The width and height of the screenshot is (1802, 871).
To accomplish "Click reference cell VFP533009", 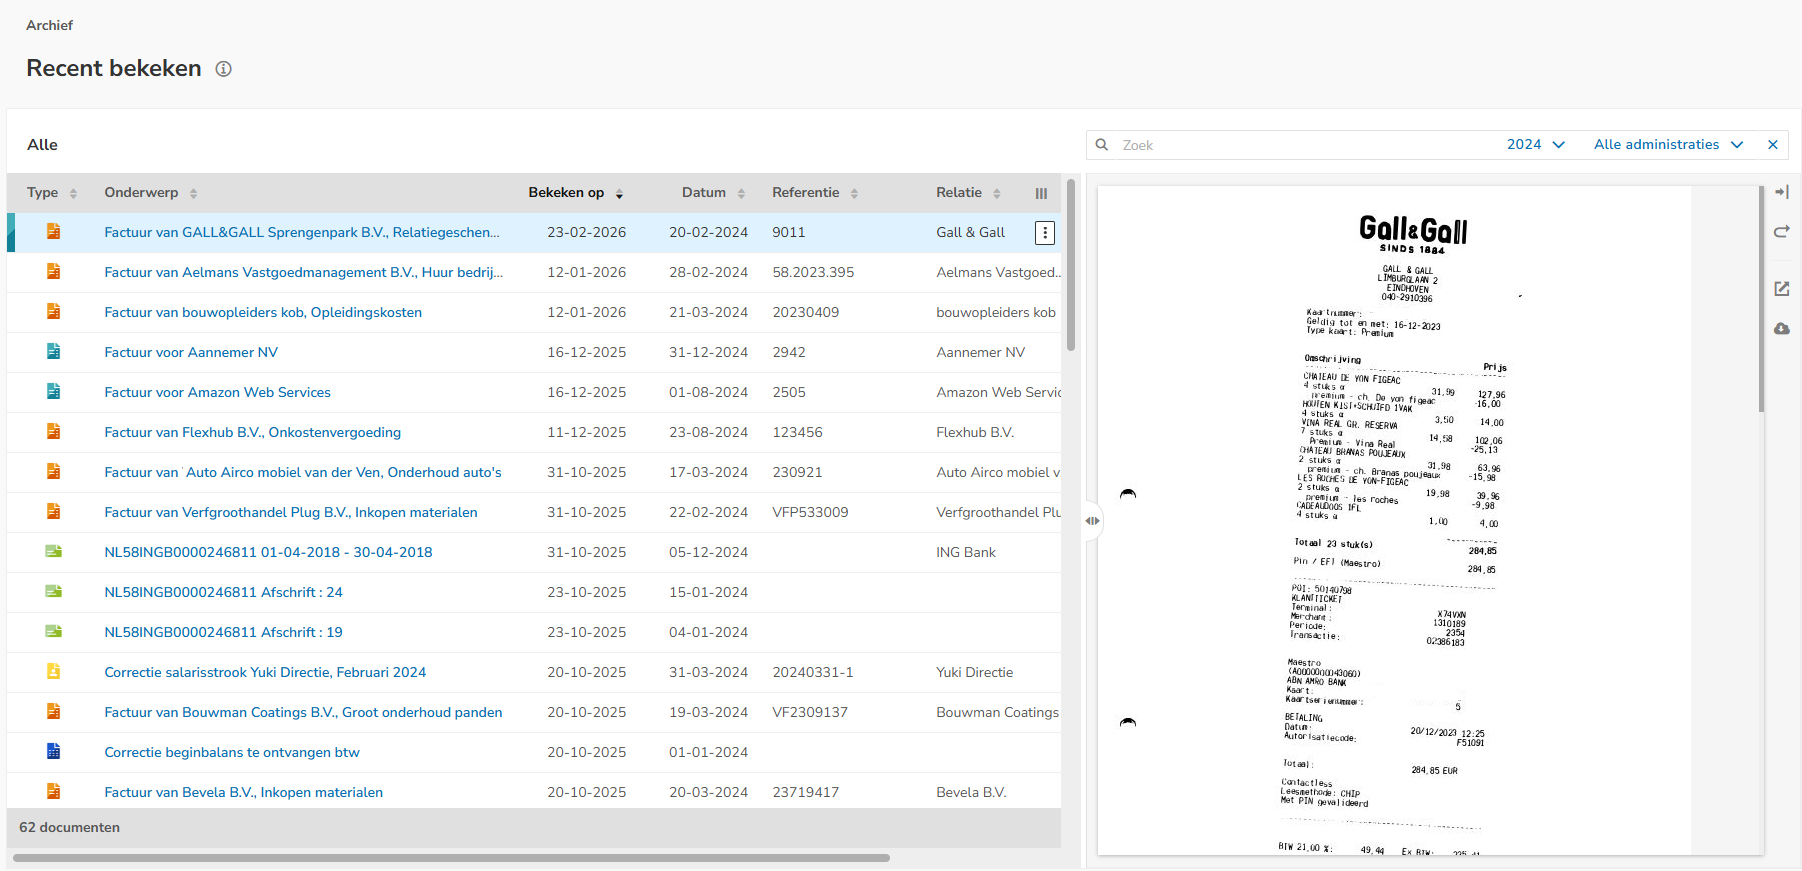I will click(810, 513).
